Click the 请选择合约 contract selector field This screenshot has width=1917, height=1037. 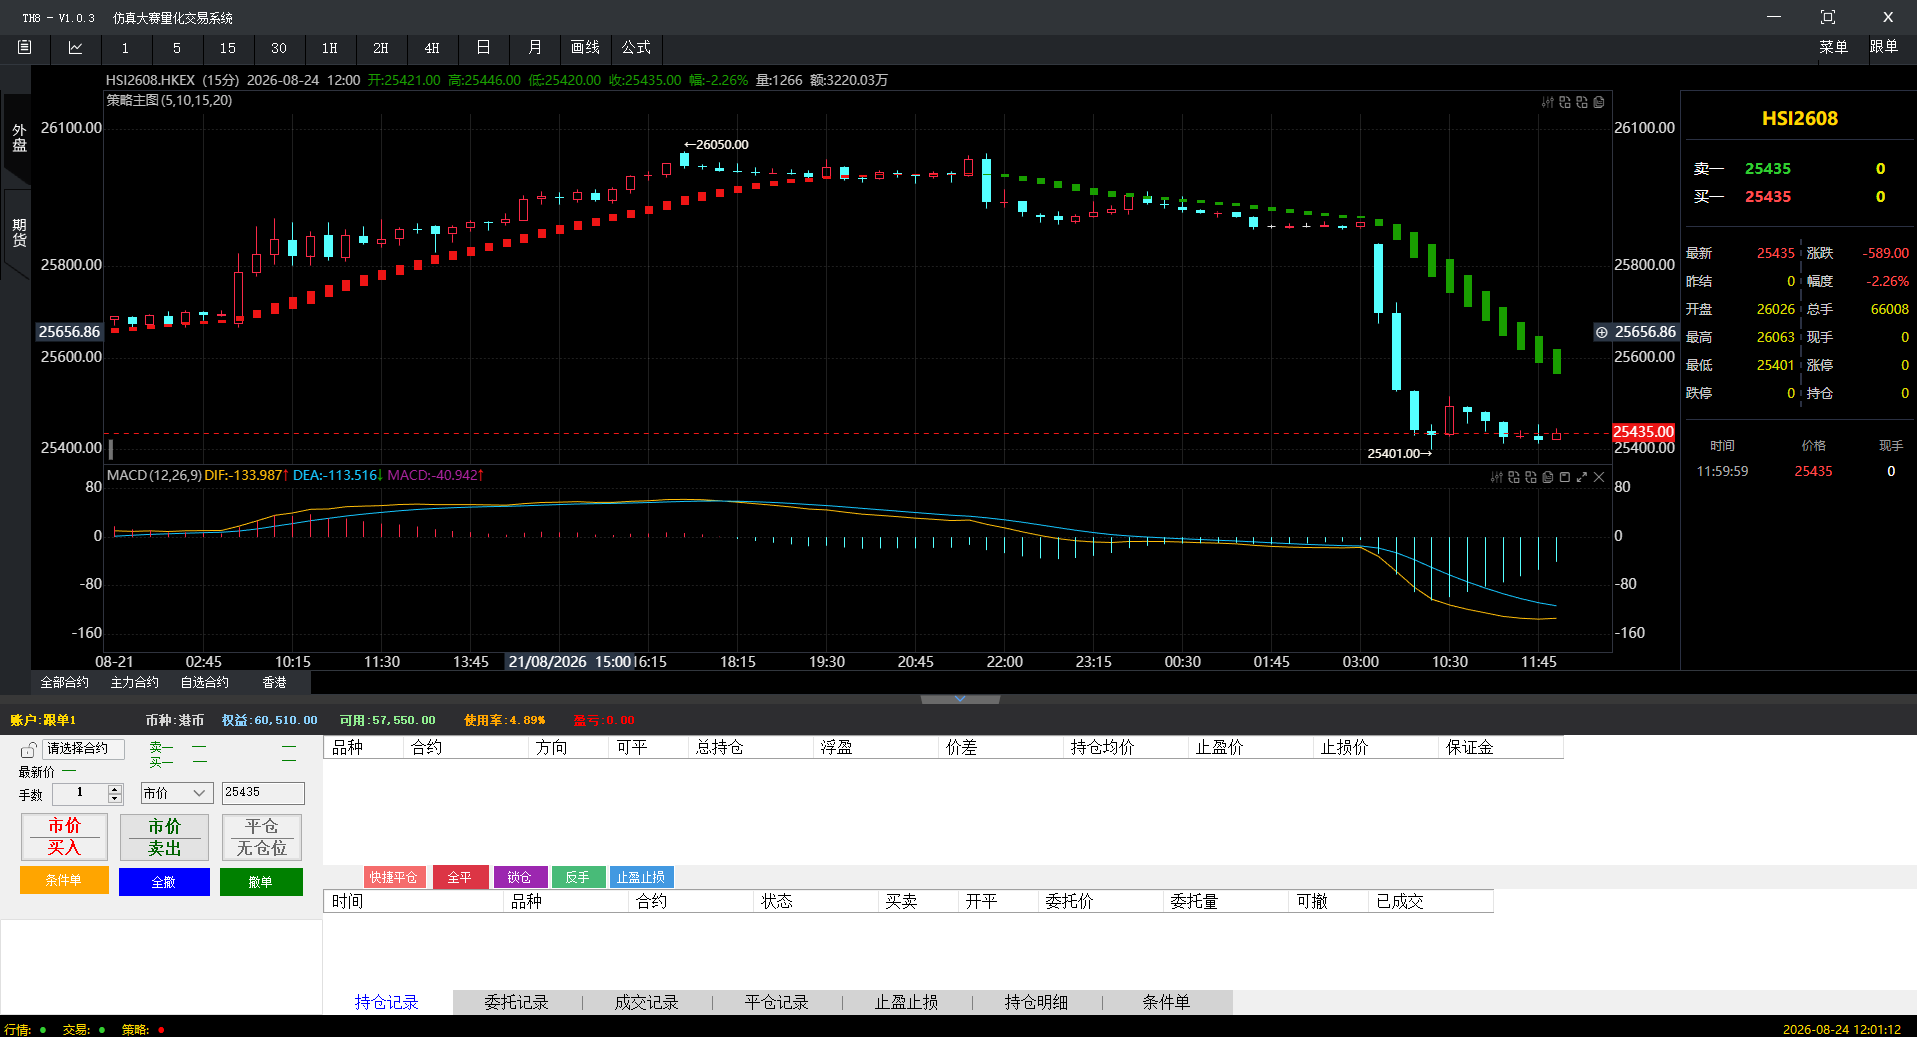tap(83, 749)
